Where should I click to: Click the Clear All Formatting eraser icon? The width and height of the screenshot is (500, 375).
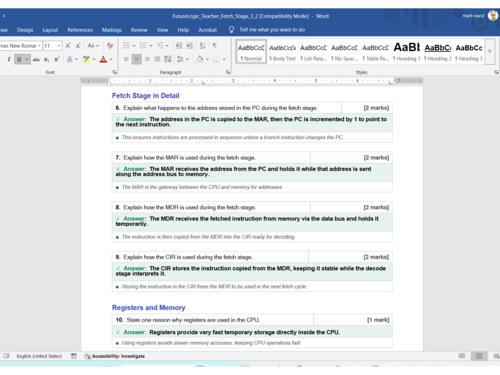pyautogui.click(x=110, y=46)
